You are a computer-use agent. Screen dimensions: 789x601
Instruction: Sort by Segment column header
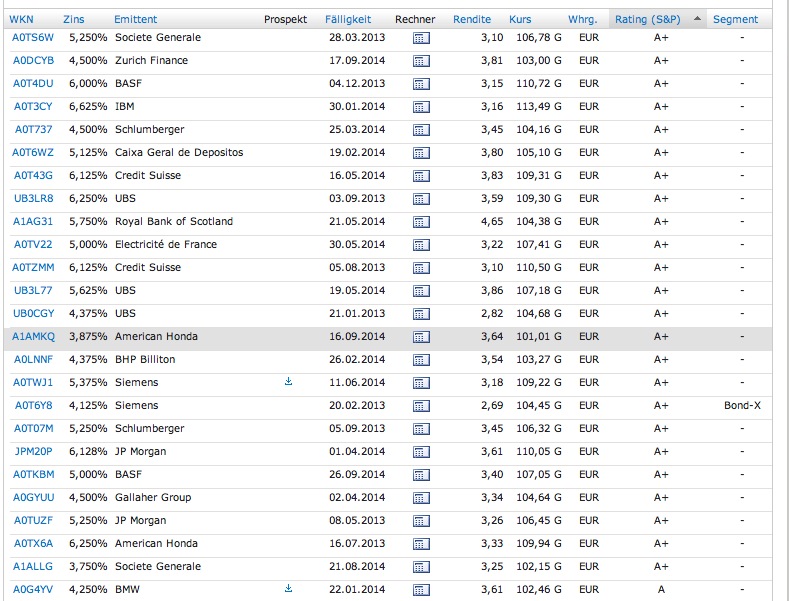pos(735,19)
